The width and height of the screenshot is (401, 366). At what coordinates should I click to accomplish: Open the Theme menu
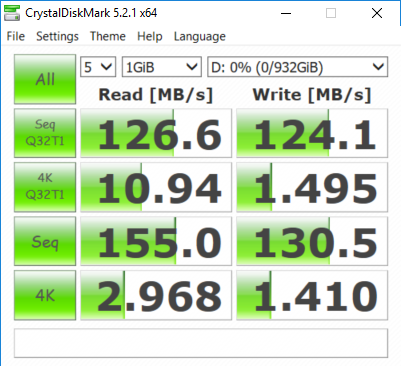click(108, 36)
